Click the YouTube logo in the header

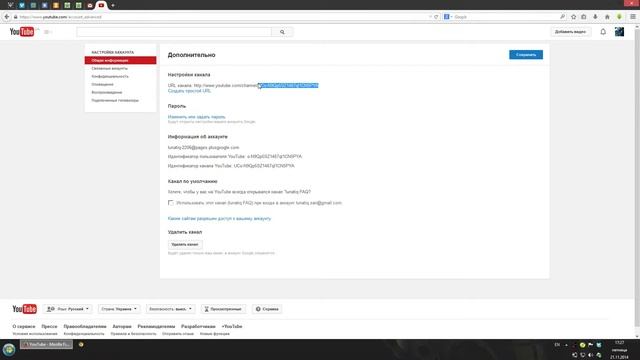[x=22, y=31]
